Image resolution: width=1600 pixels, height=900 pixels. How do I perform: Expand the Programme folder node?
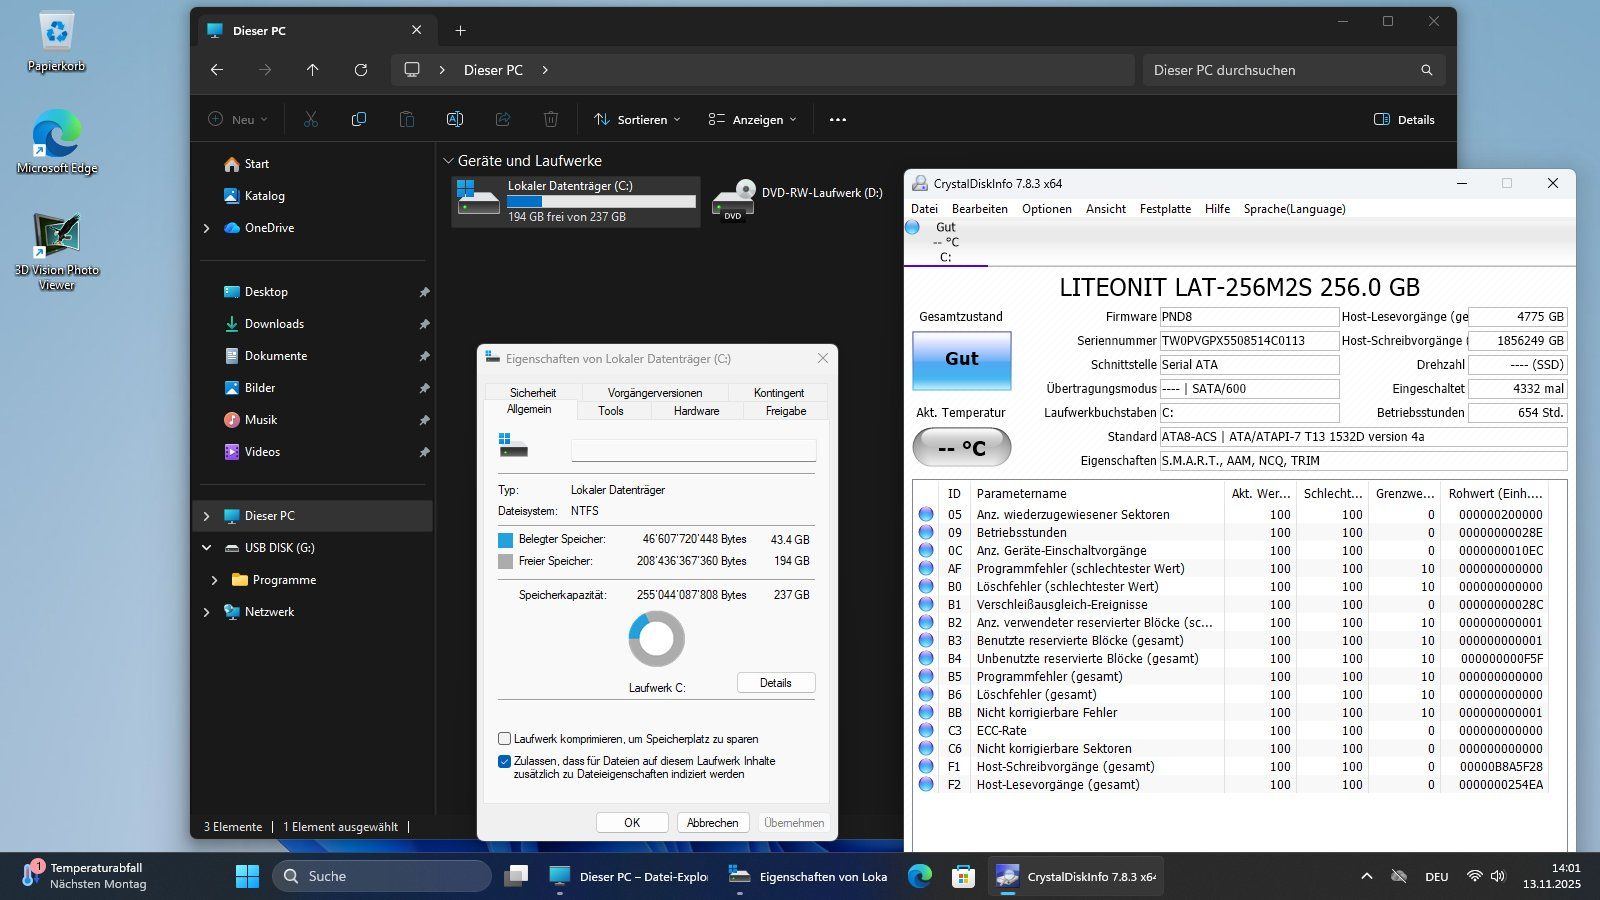tap(214, 580)
